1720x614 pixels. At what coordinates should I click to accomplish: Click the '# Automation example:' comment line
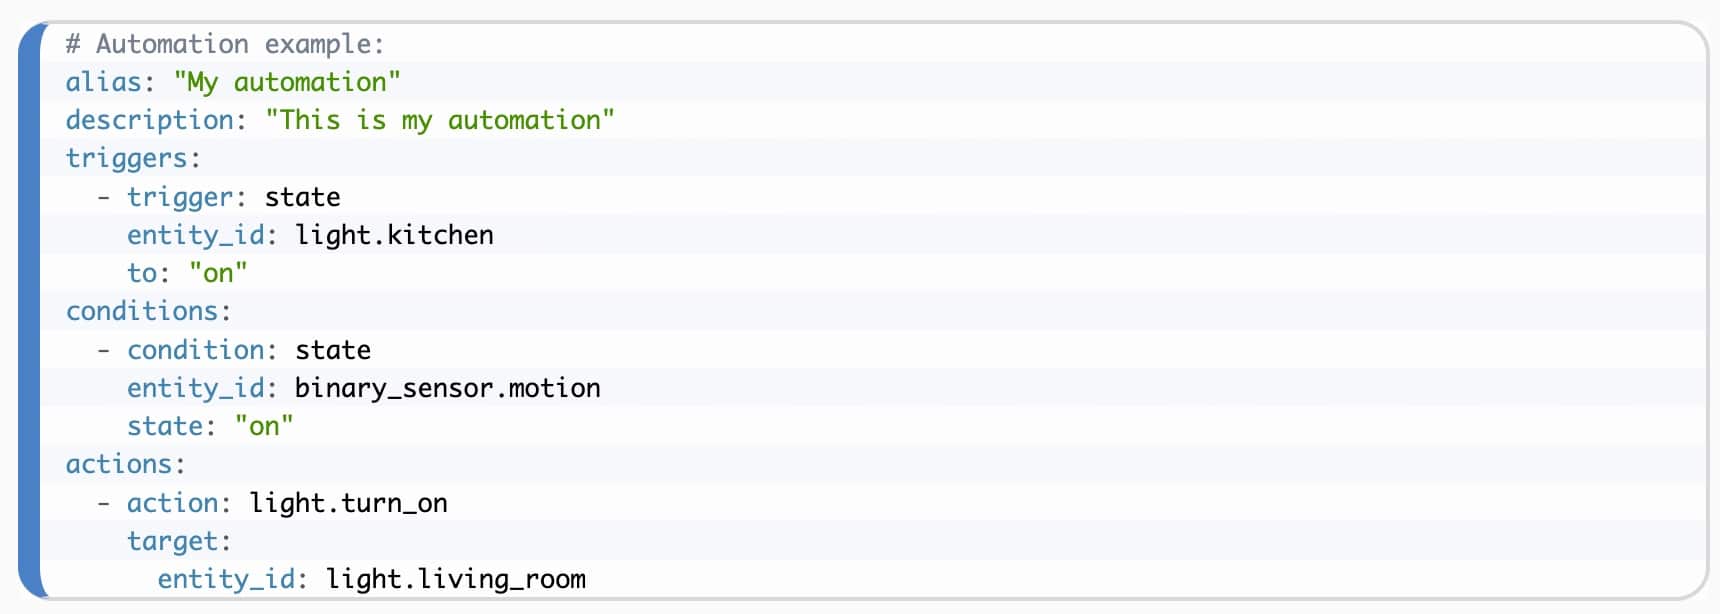[225, 44]
